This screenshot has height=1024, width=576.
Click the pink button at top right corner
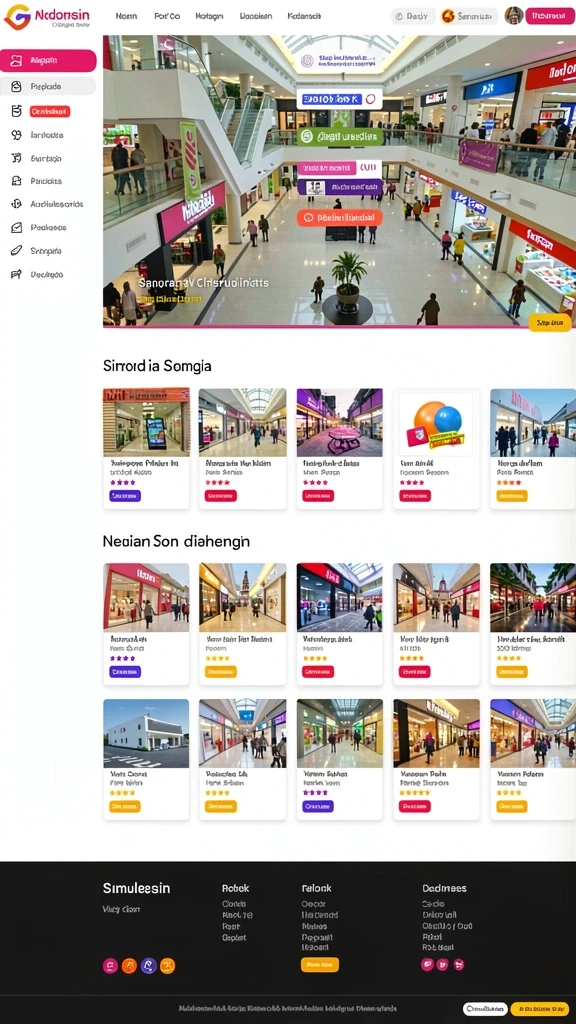(550, 16)
